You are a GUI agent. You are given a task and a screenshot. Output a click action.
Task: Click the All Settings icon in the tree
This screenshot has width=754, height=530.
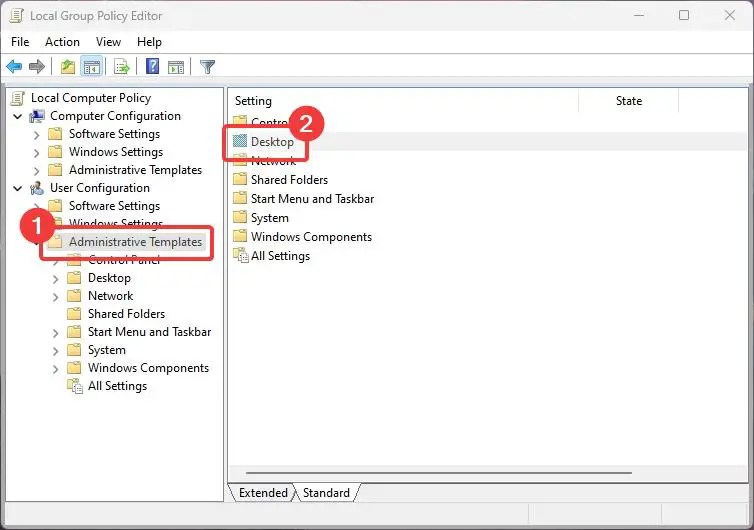(75, 386)
